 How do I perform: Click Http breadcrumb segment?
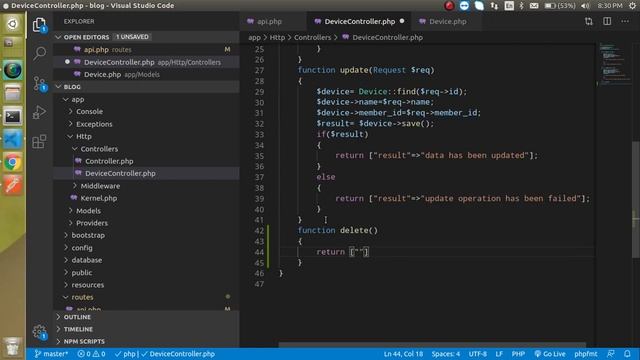pos(277,37)
